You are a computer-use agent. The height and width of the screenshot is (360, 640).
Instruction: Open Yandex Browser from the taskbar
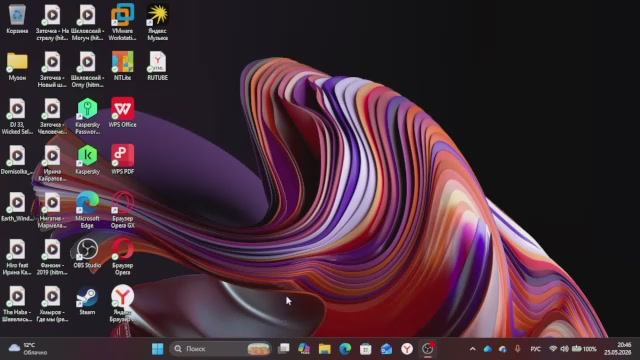coord(407,349)
